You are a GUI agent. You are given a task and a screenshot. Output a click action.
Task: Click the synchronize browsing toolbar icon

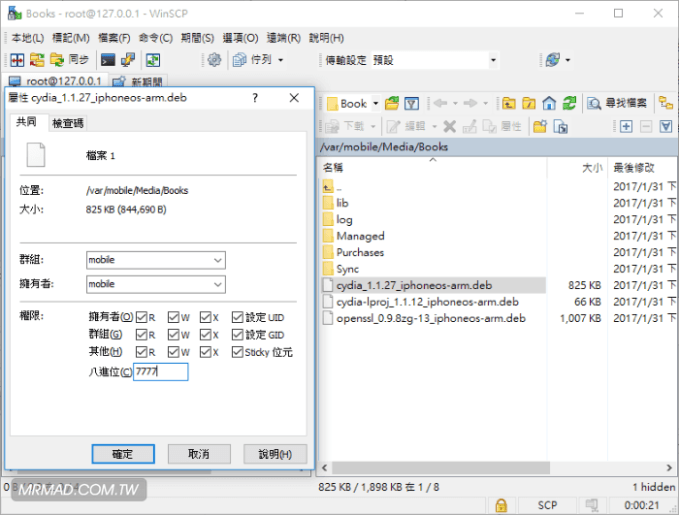(x=153, y=60)
